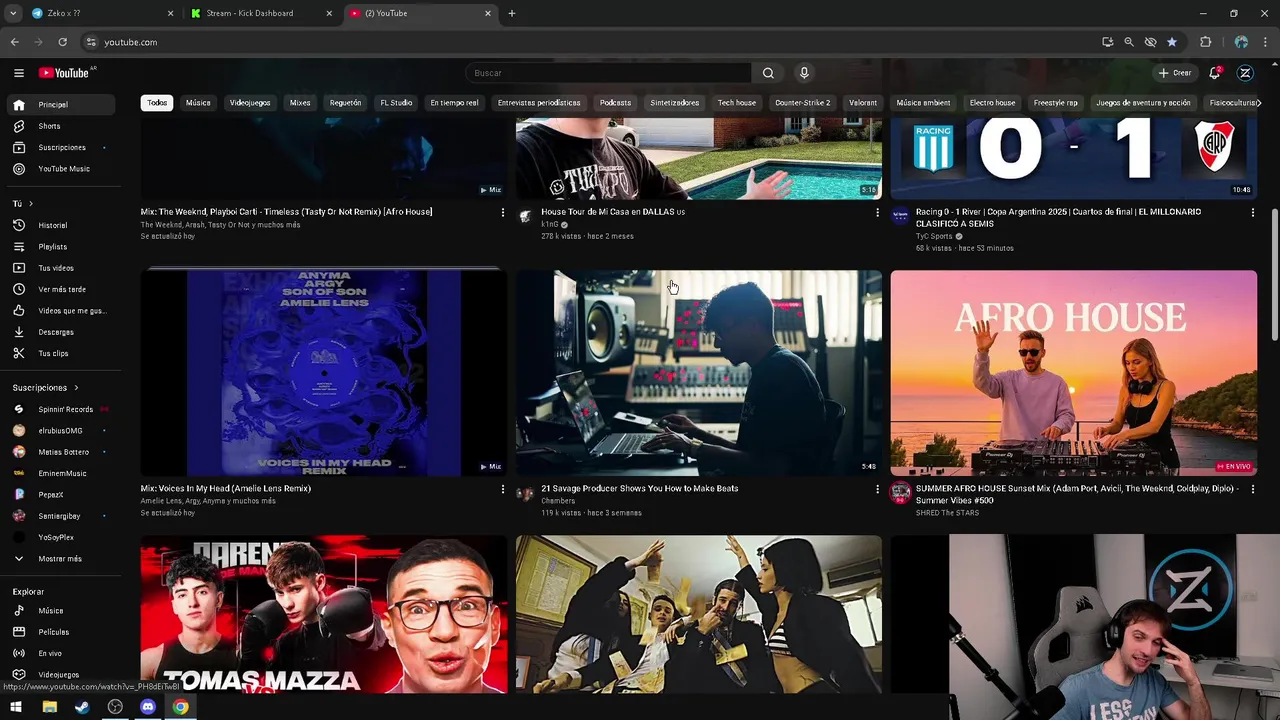
Task: Open Principal home in sidebar
Action: point(60,105)
